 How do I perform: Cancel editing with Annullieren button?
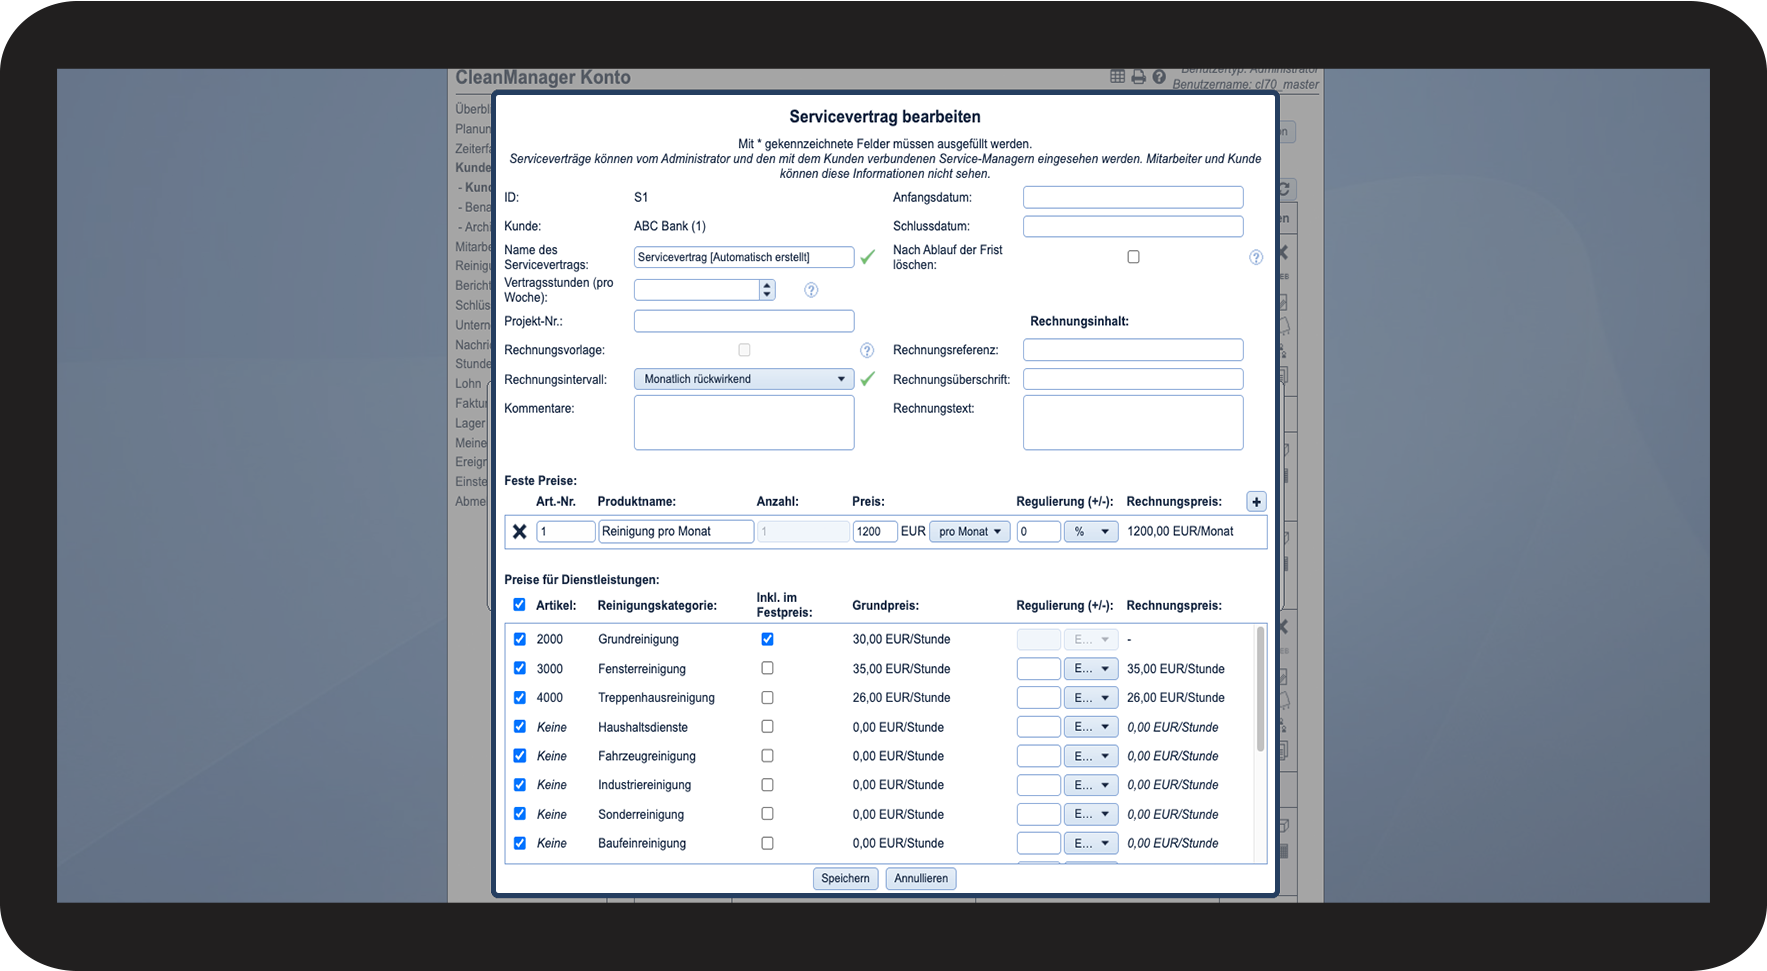[921, 879]
